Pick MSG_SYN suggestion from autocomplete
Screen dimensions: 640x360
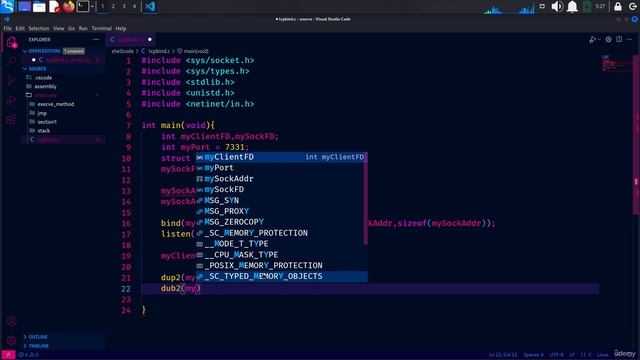tap(279, 200)
